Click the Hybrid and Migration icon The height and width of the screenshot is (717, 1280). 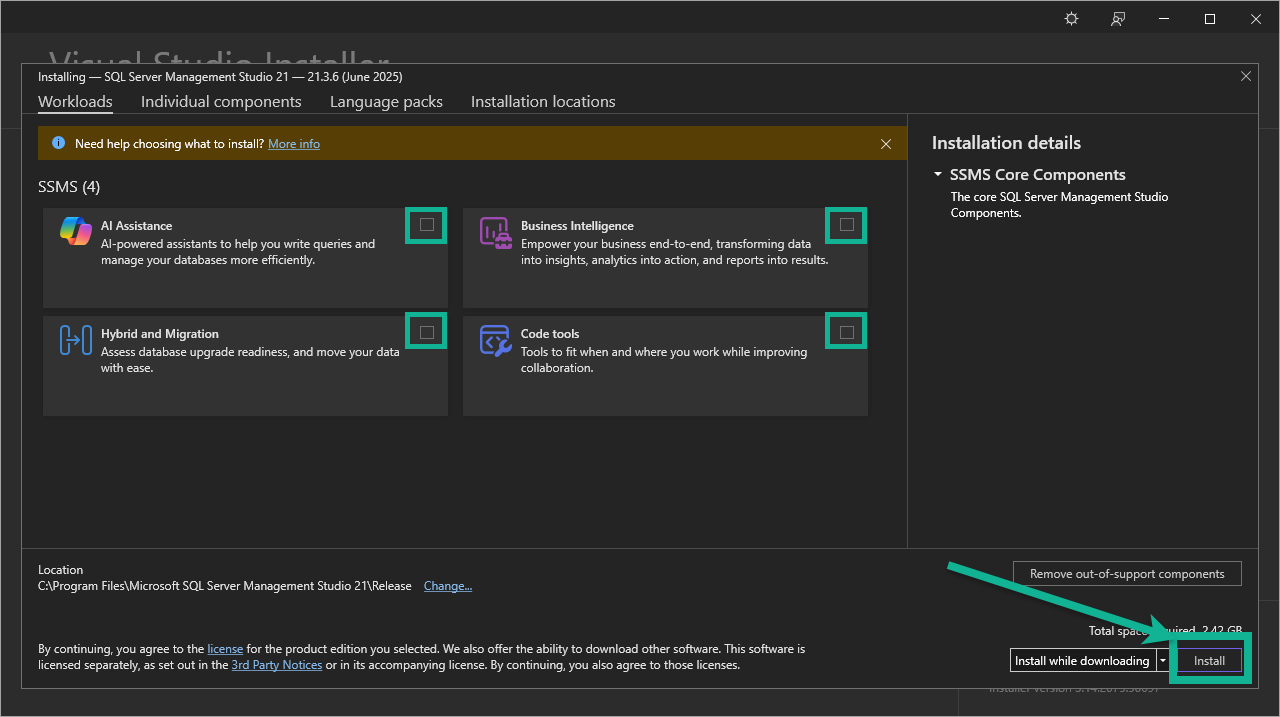point(76,340)
